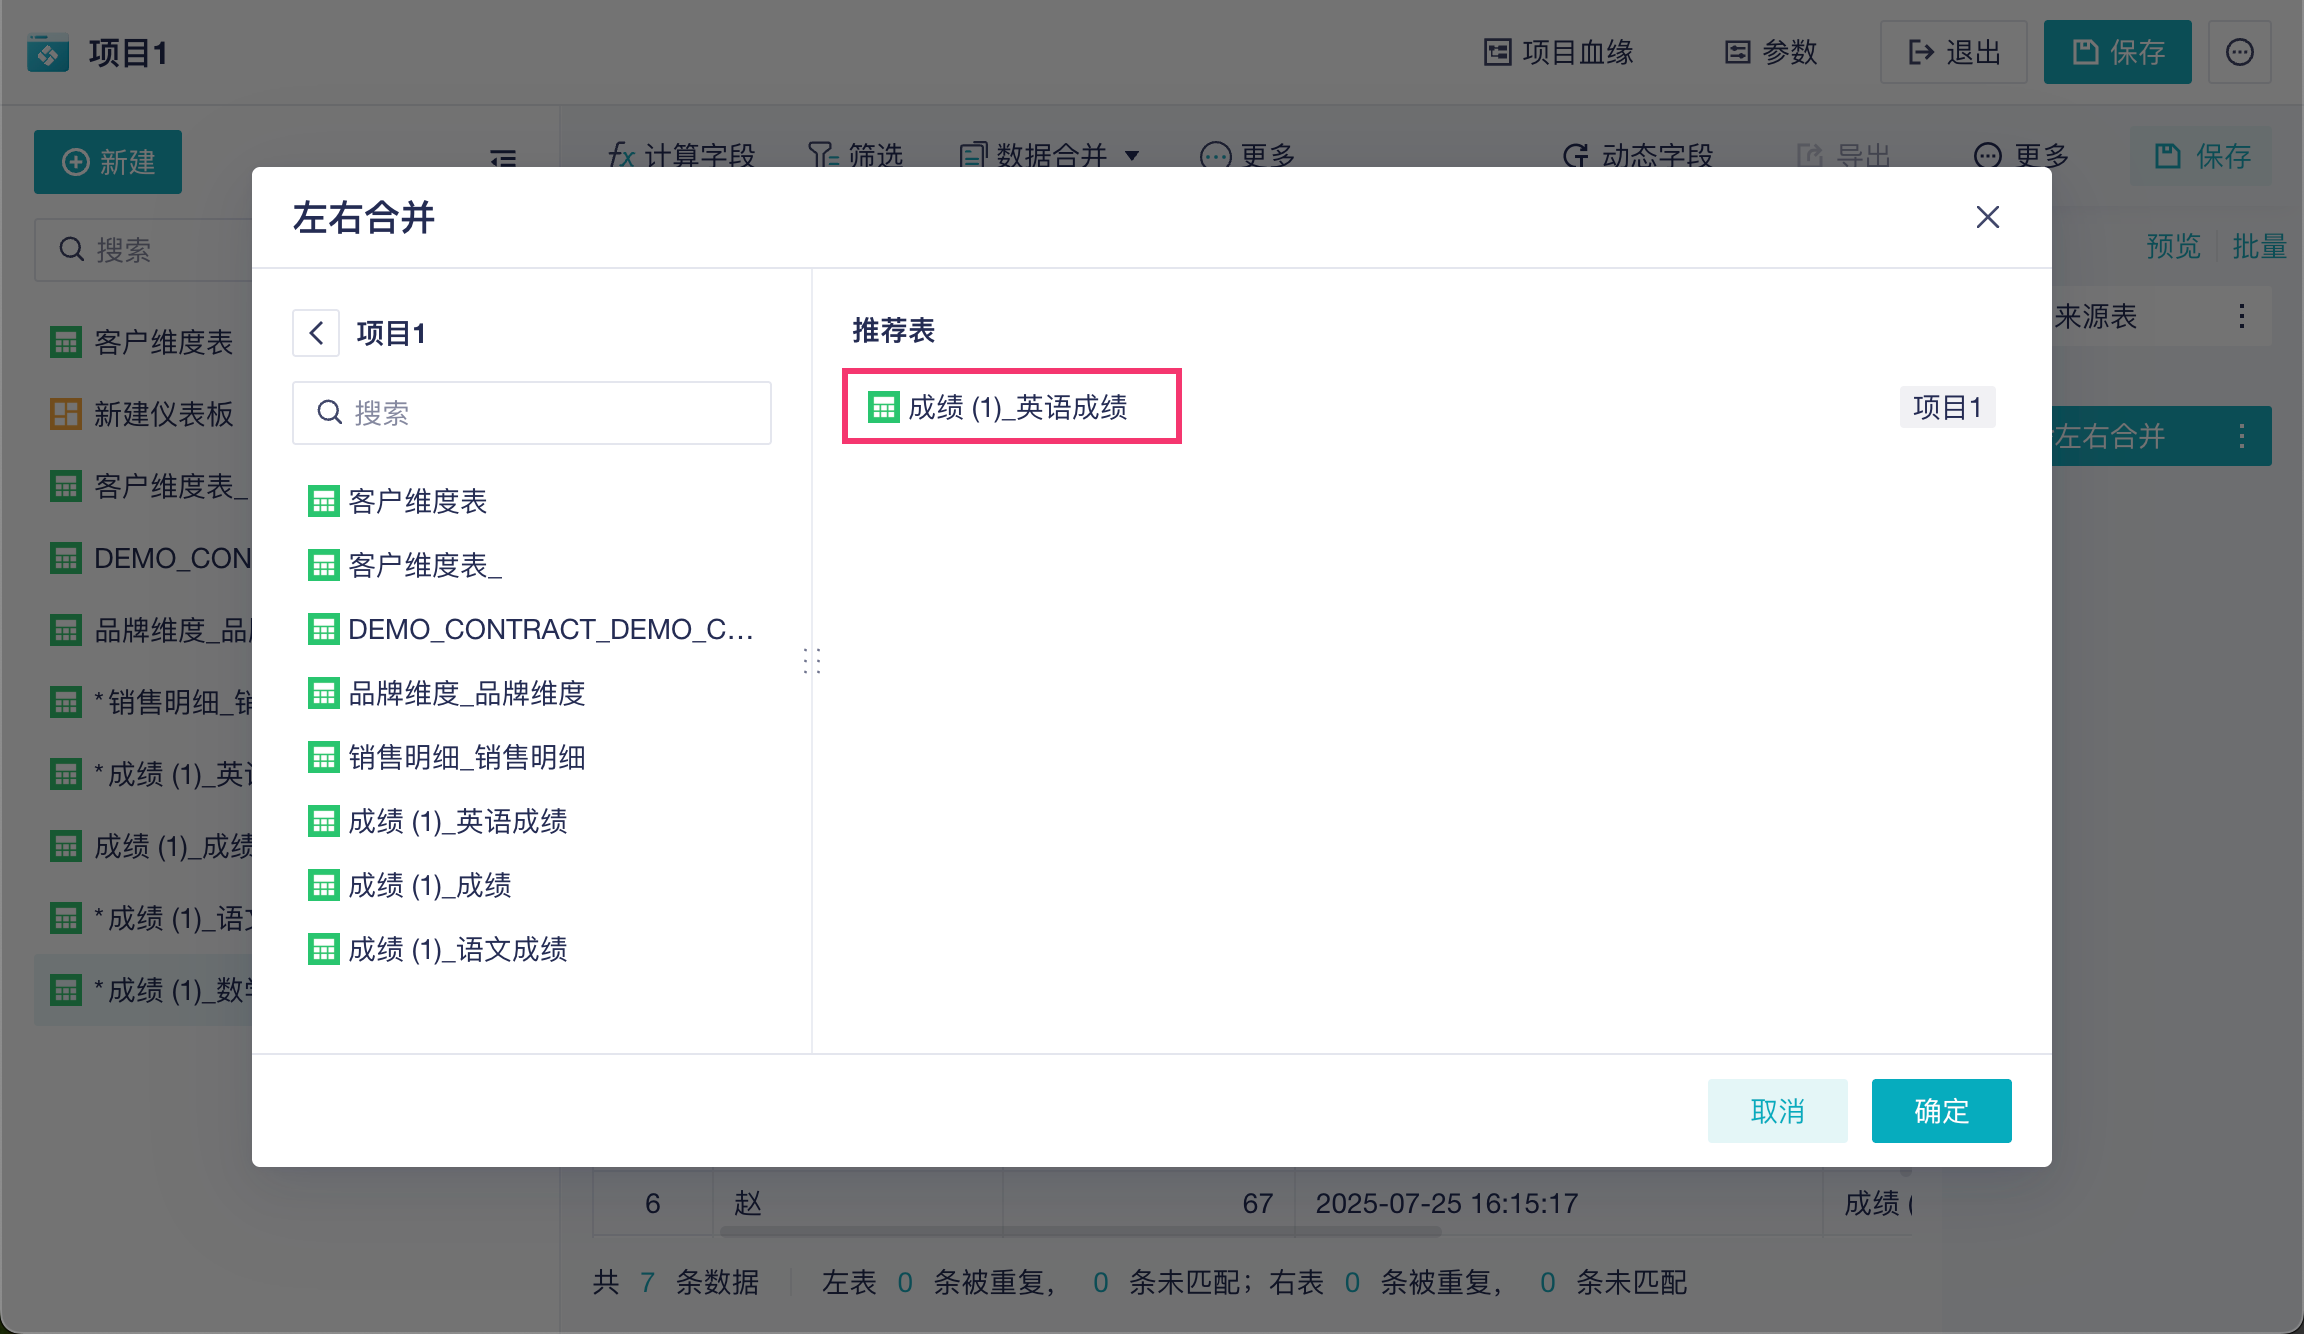The height and width of the screenshot is (1334, 2304).
Task: Pick 成绩 (1)_语文成绩 from the table list
Action: (457, 949)
